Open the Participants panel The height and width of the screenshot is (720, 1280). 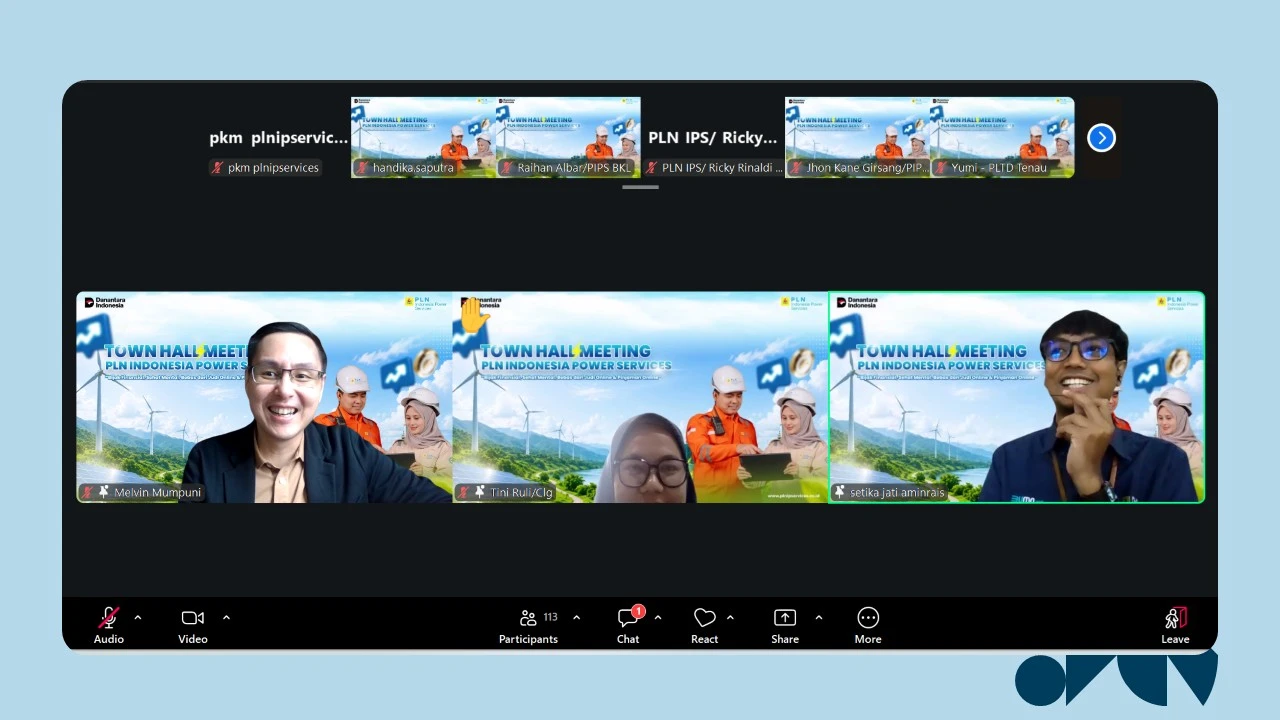[x=529, y=626]
